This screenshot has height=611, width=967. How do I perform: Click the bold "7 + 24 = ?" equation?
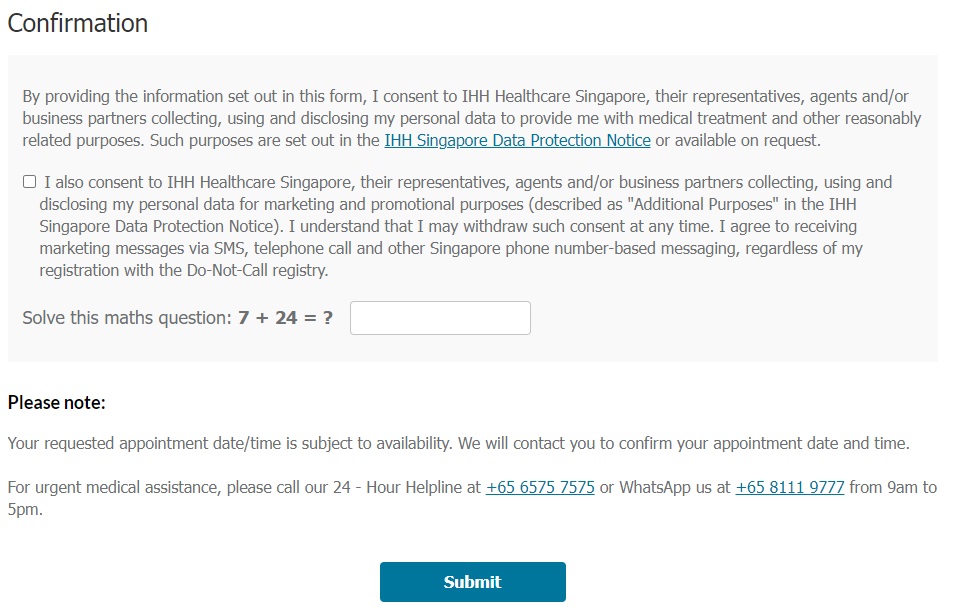click(x=286, y=319)
